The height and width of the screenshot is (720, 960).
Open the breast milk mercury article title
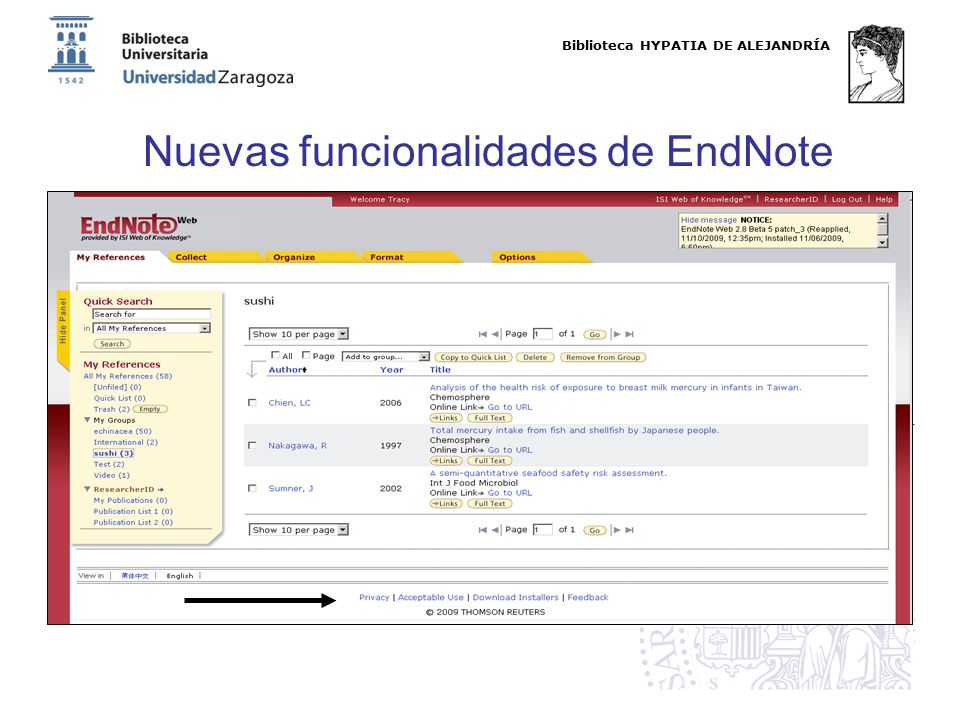tap(615, 388)
